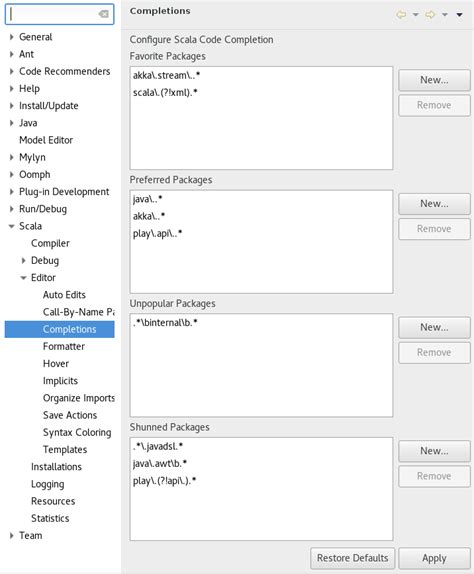Select Formatter in the preferences tree
The height and width of the screenshot is (574, 474).
pyautogui.click(x=64, y=346)
